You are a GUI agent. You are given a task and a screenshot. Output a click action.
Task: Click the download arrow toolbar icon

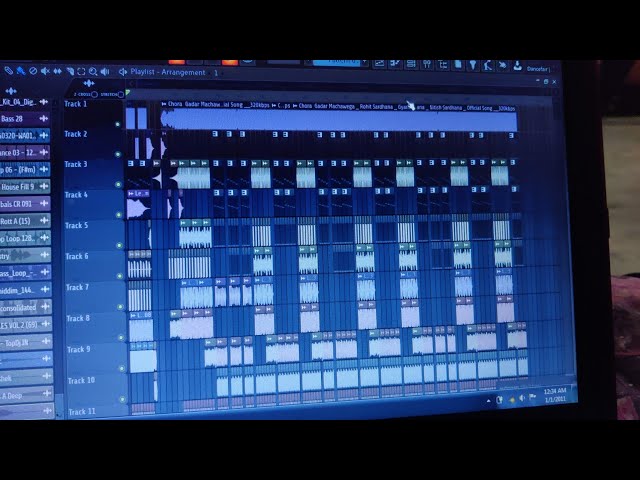pyautogui.click(x=518, y=65)
